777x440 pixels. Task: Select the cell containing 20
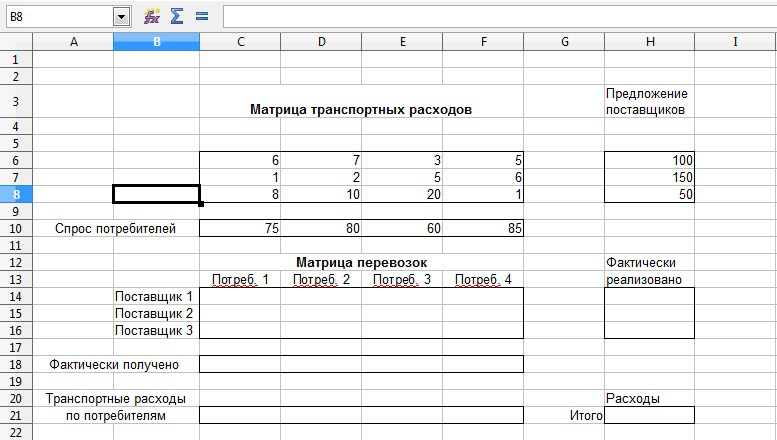point(402,194)
